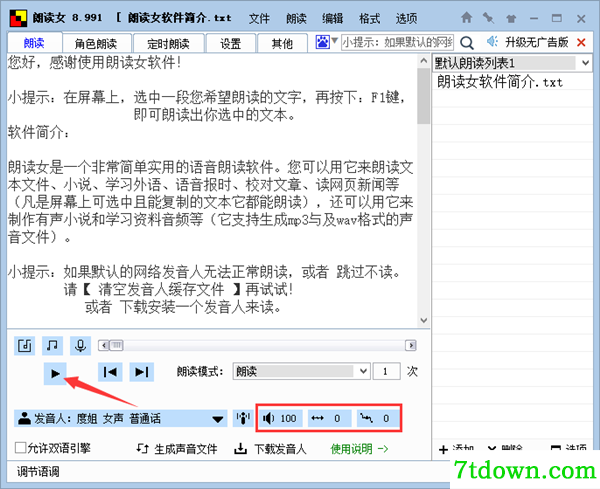The image size is (600, 489).
Task: Click progress slider left arrow
Action: (104, 346)
